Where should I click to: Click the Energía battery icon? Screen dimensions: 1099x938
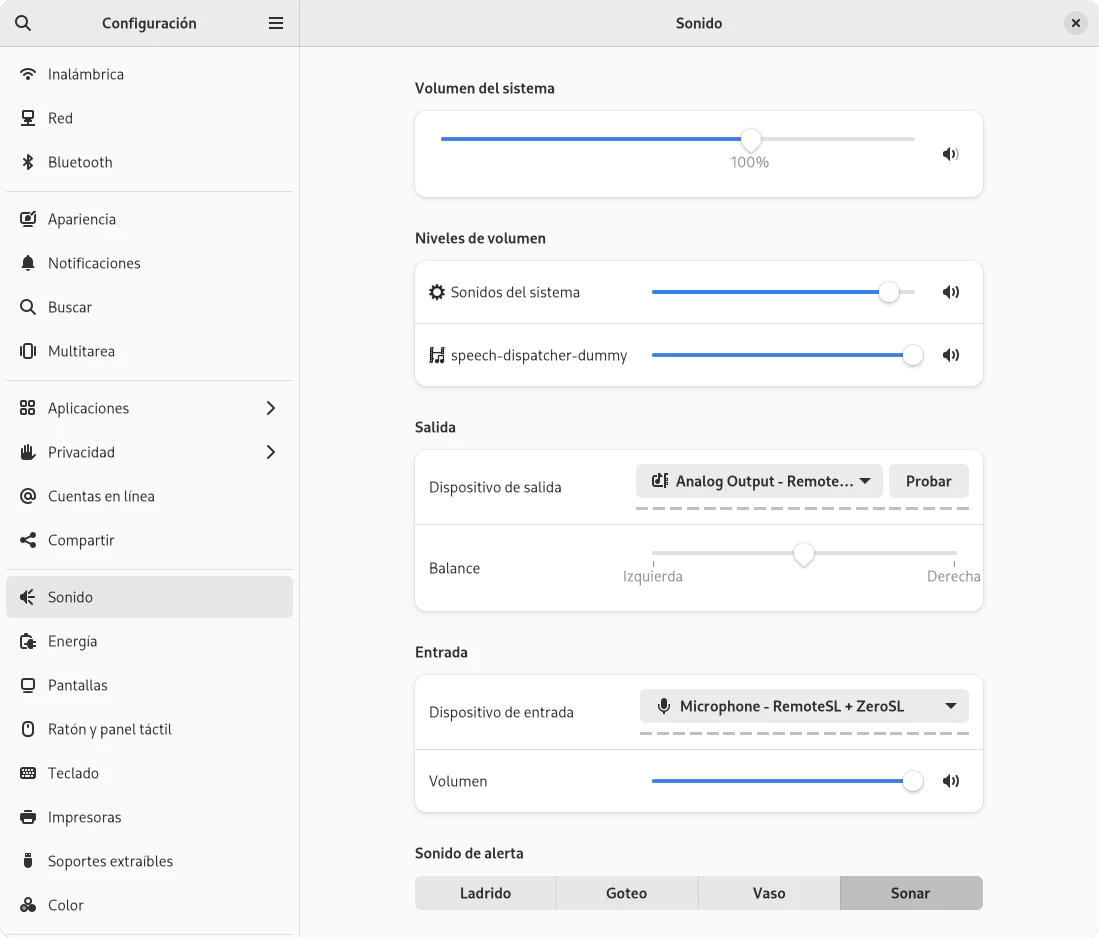28,641
